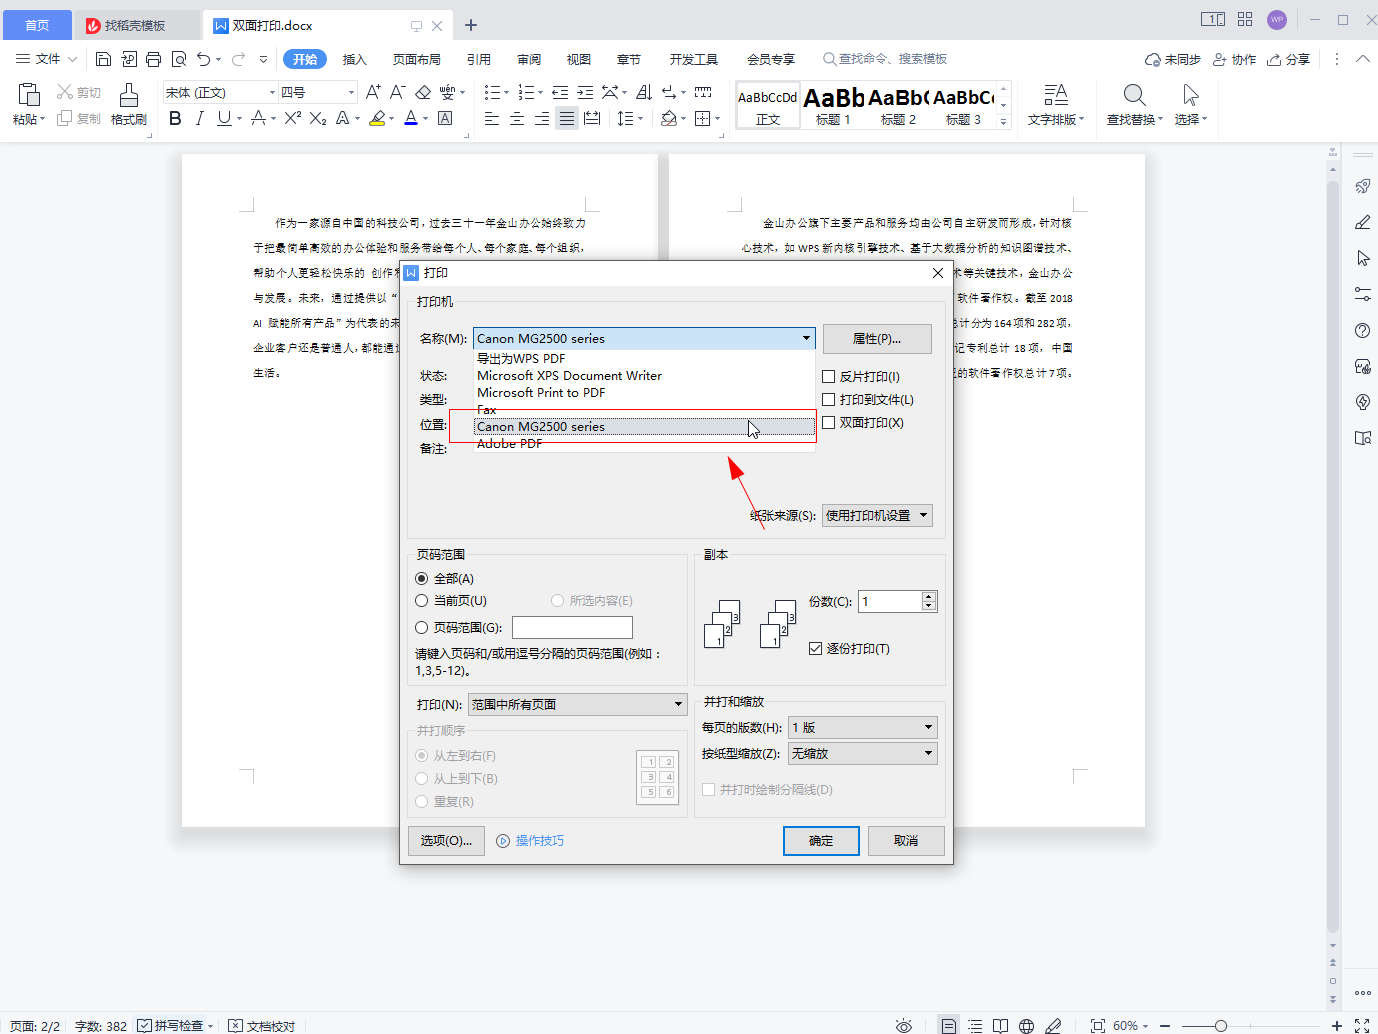Image resolution: width=1378 pixels, height=1034 pixels.
Task: Click 确定 to confirm printing
Action: 821,840
